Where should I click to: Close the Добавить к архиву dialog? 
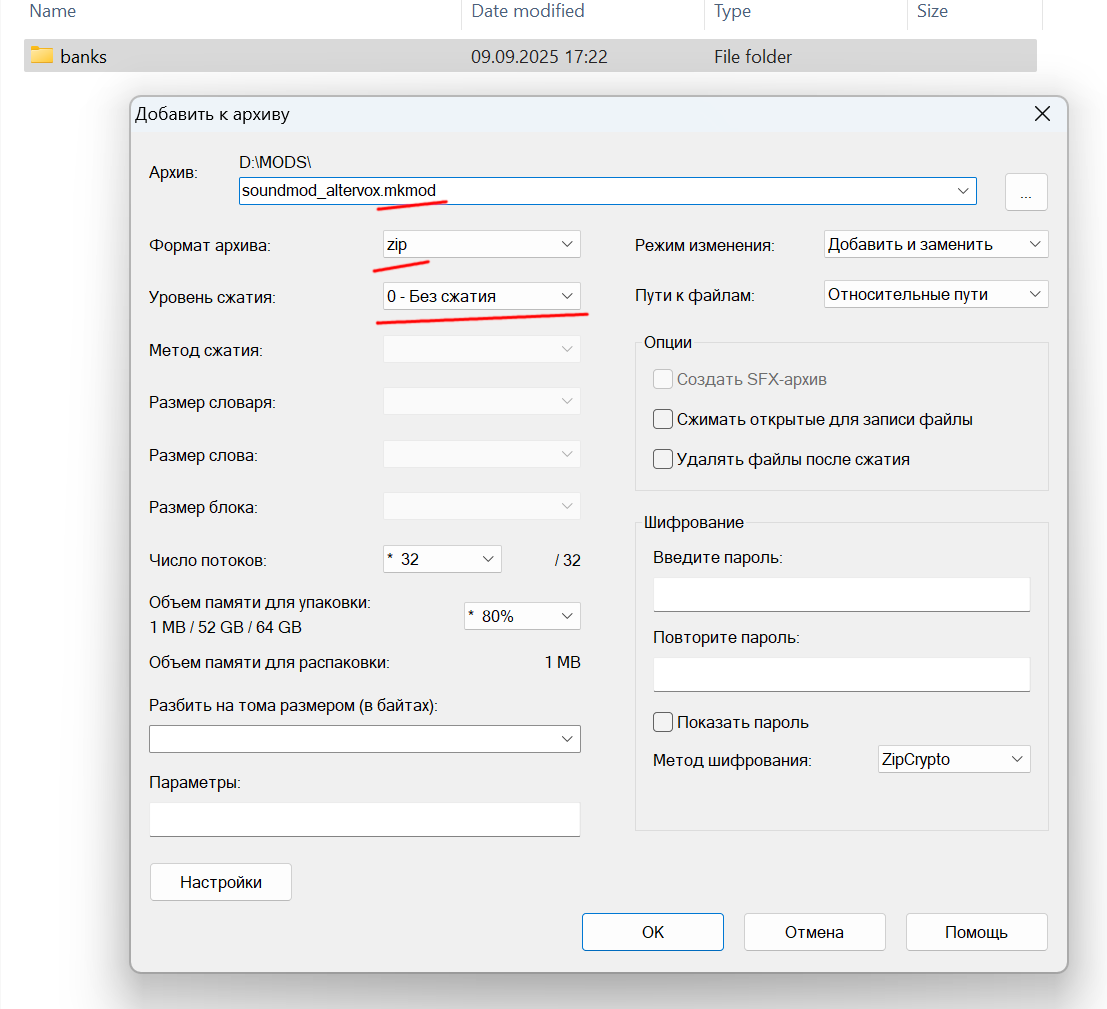coord(1042,114)
